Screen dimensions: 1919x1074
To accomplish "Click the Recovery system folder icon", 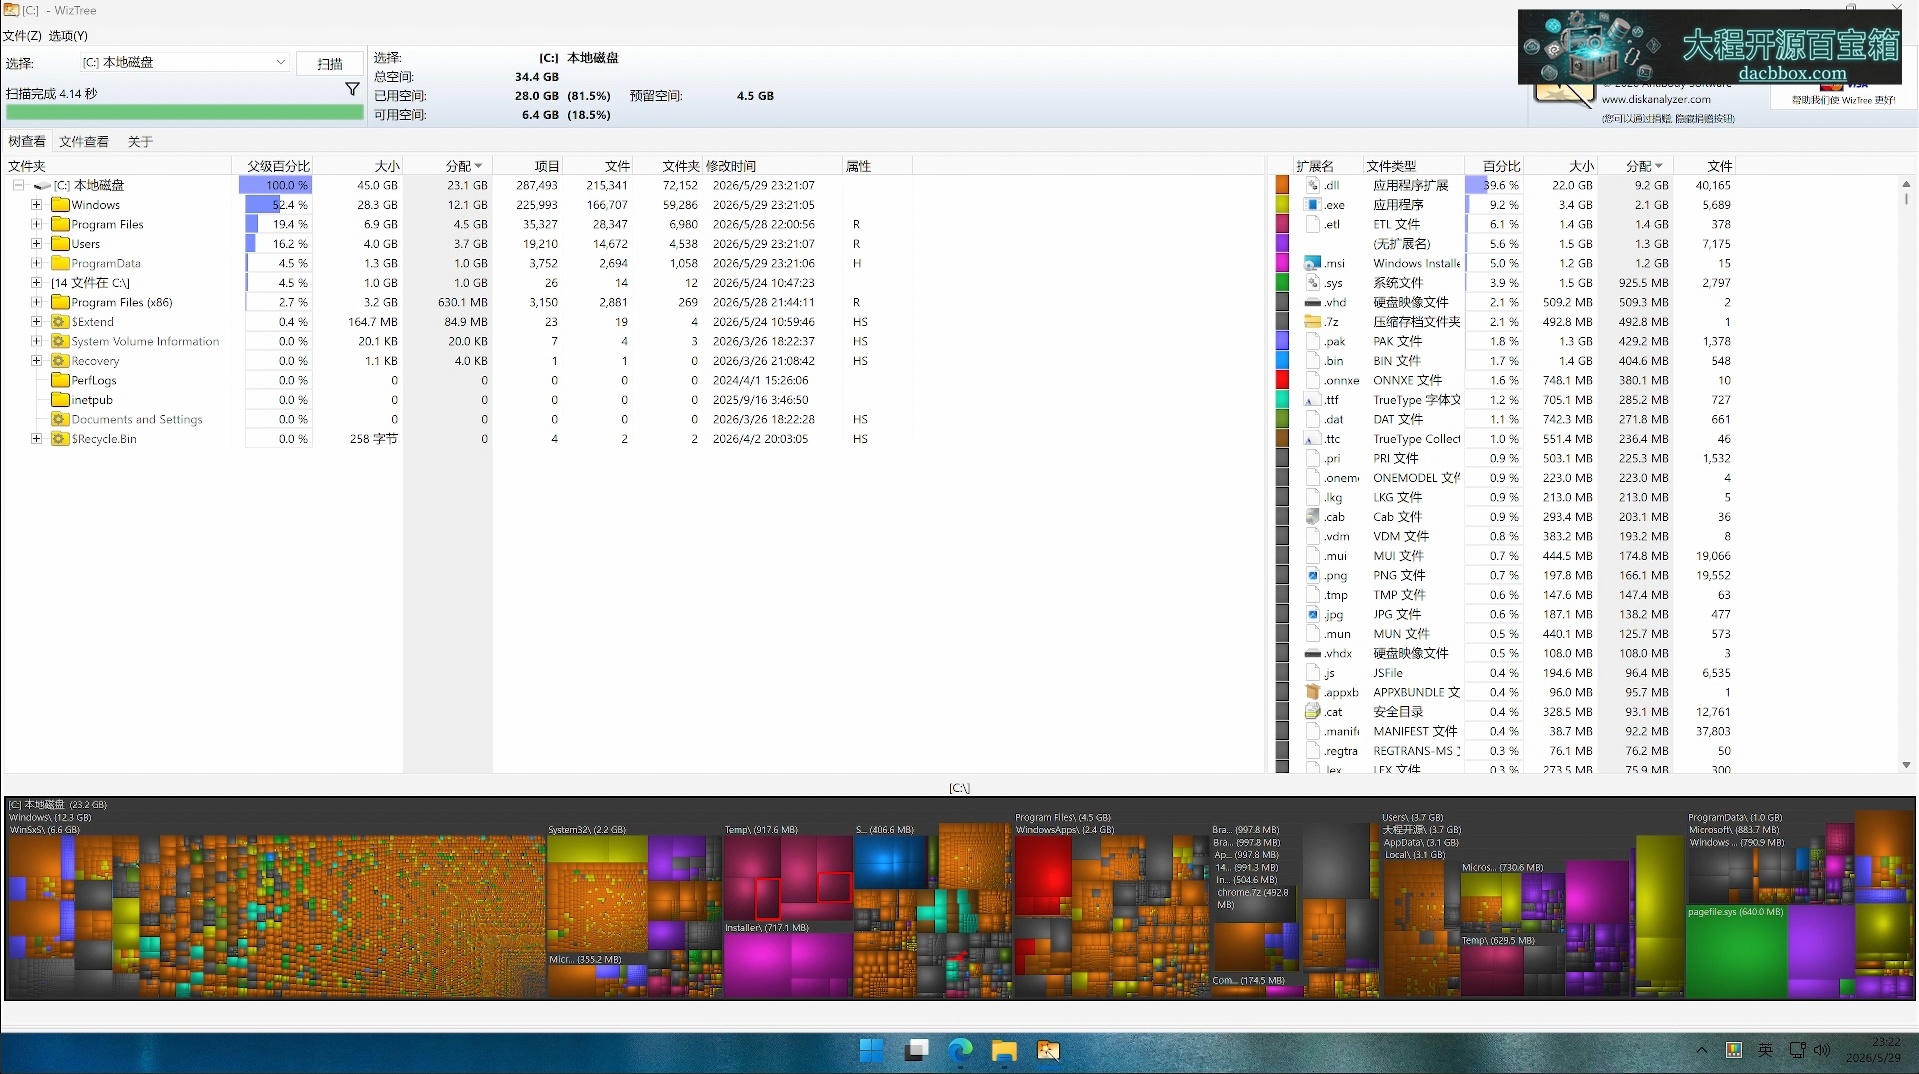I will (60, 361).
